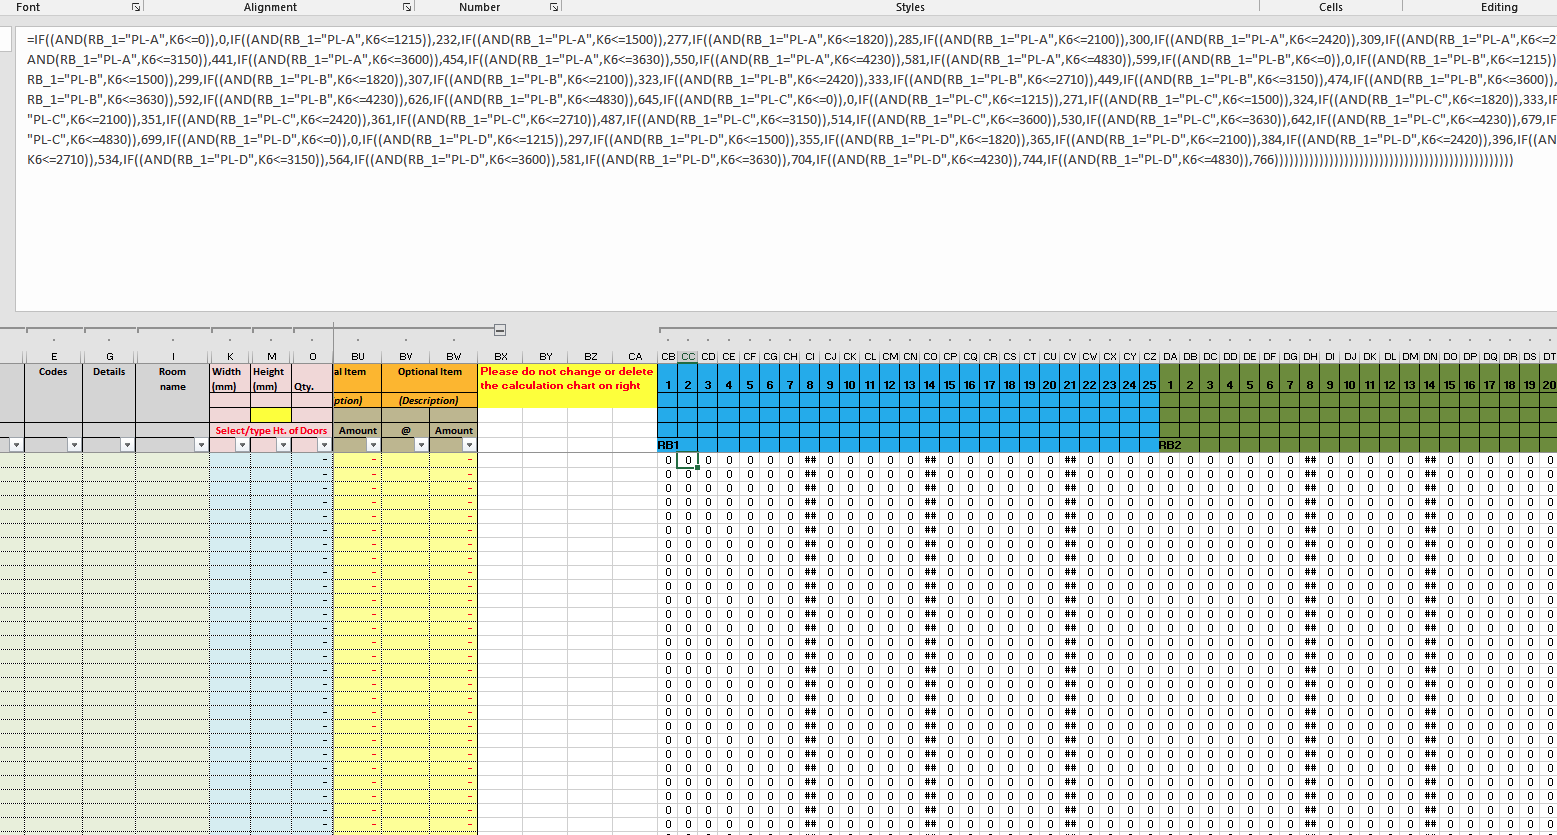
Task: Click the 'Select/type Ht. of Doors' label
Action: point(271,431)
